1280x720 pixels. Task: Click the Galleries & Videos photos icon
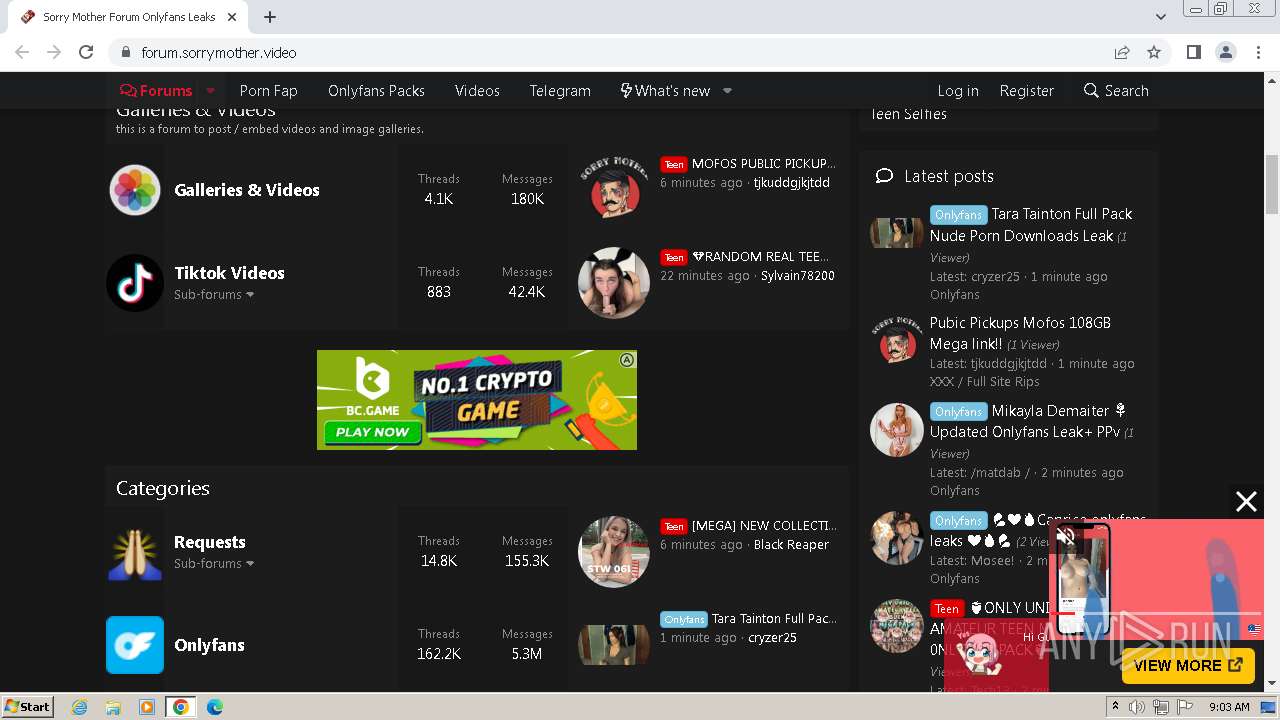click(135, 190)
